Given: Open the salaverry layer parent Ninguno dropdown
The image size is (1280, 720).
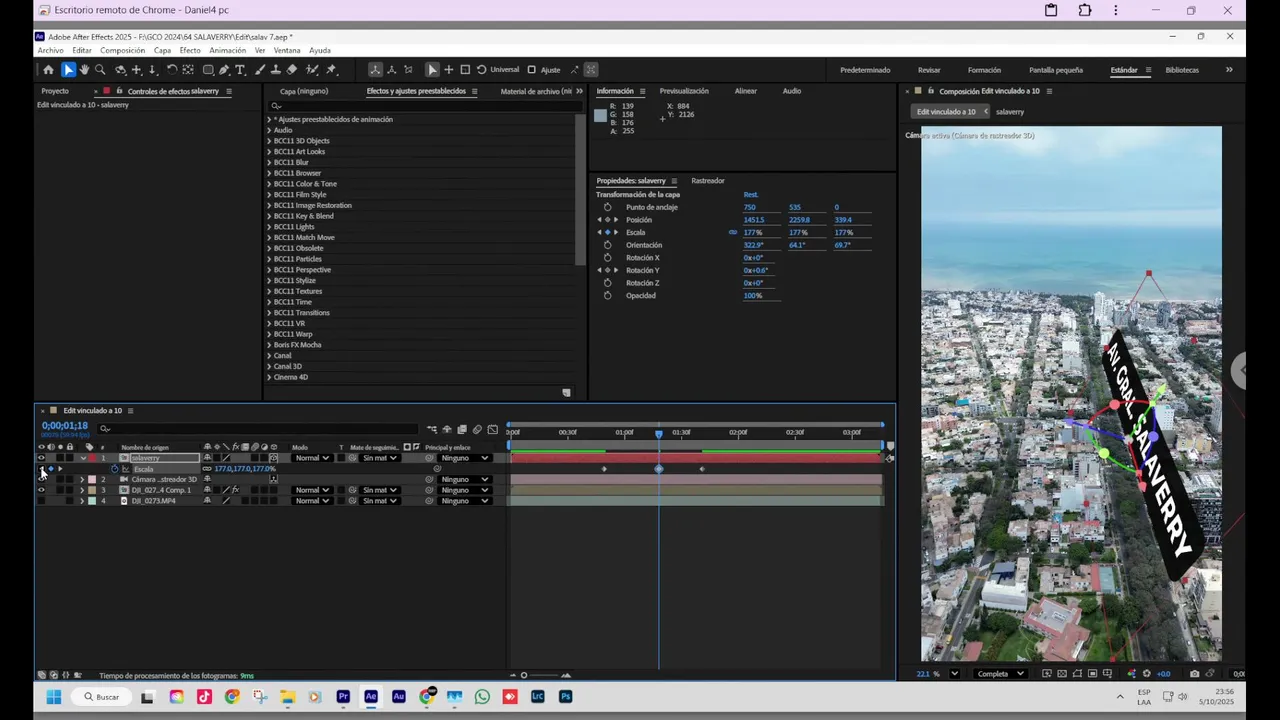Looking at the screenshot, I should click(x=464, y=458).
